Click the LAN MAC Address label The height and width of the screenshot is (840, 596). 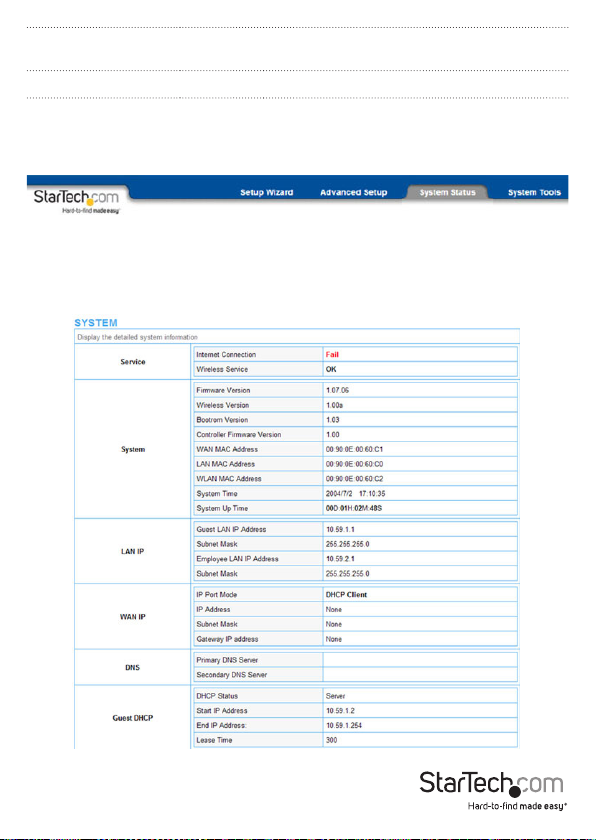[225, 464]
